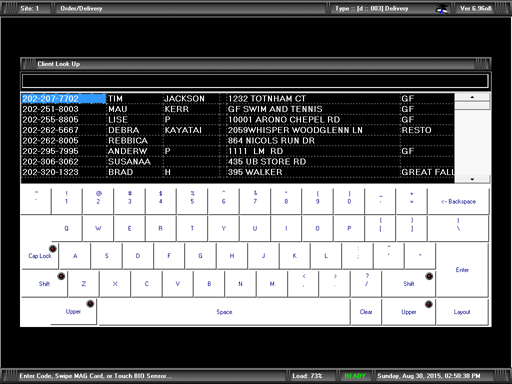Toggle the left Upper key
The width and height of the screenshot is (512, 384).
click(73, 312)
